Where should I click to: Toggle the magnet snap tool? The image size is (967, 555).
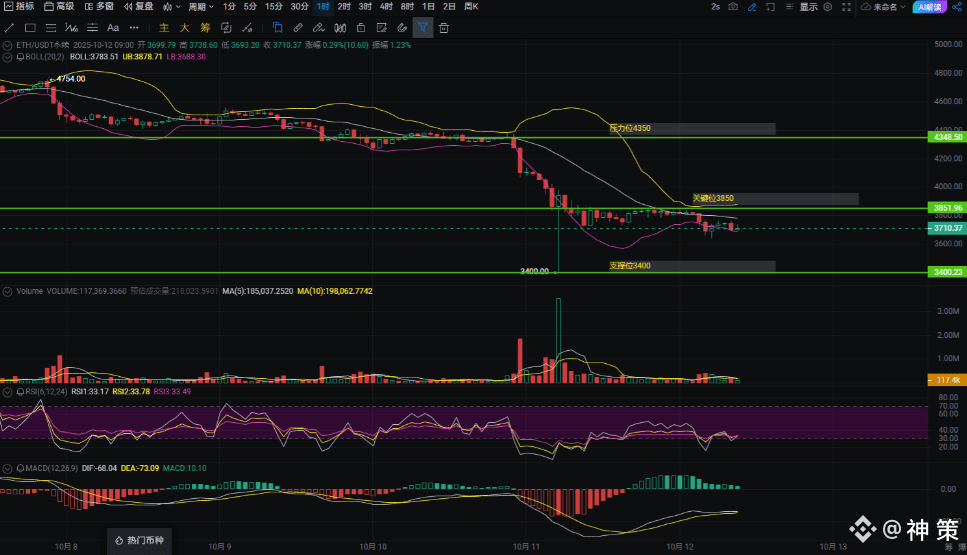click(x=402, y=28)
